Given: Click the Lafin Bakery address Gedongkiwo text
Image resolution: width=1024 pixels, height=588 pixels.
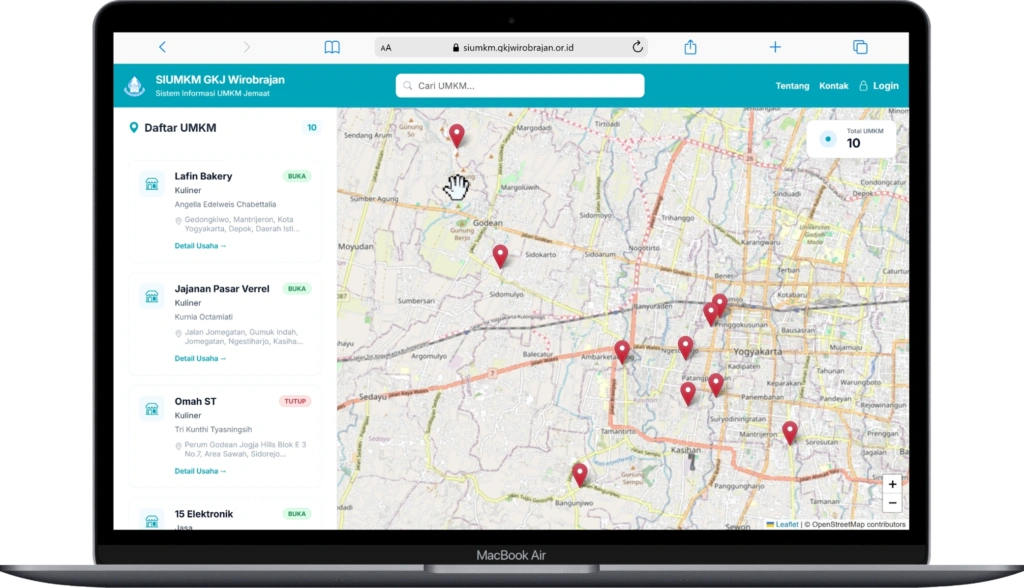Looking at the screenshot, I should pyautogui.click(x=242, y=224).
